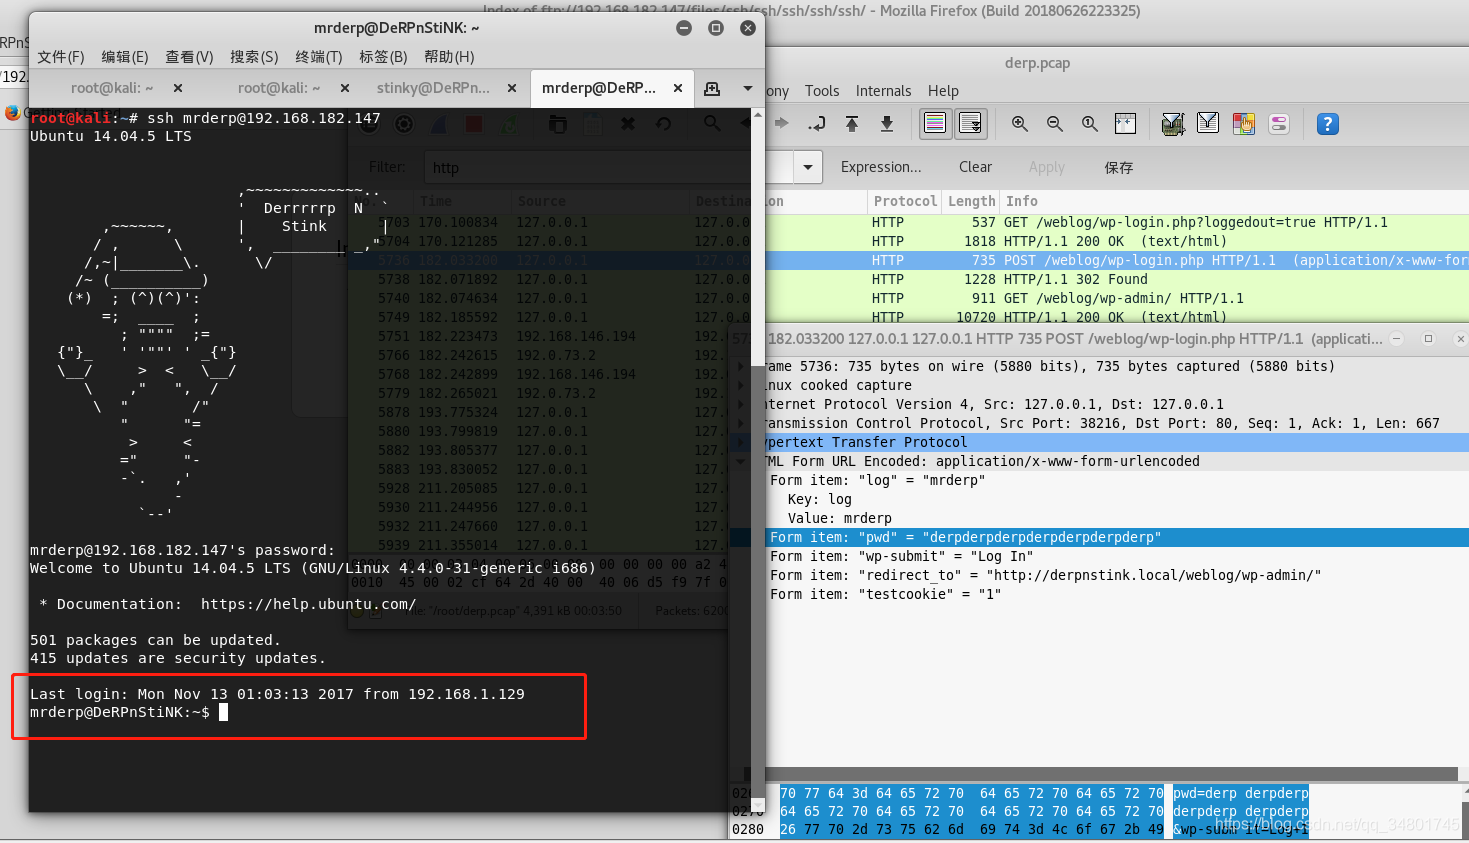The image size is (1469, 843).
Task: Open Wireshark capture filters dialog
Action: pos(1173,124)
